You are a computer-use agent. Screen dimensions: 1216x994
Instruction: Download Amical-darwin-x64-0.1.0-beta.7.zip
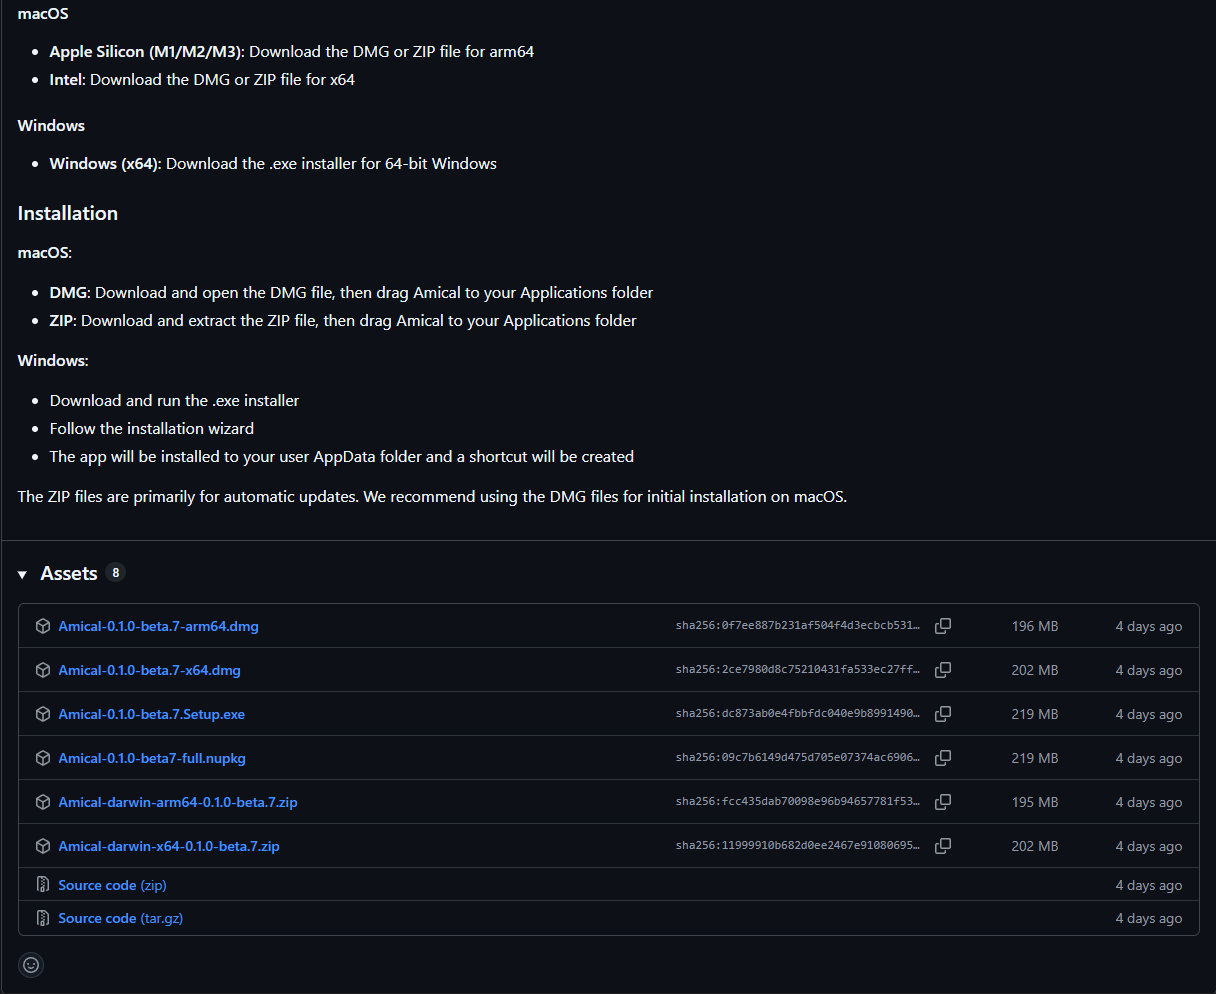169,846
